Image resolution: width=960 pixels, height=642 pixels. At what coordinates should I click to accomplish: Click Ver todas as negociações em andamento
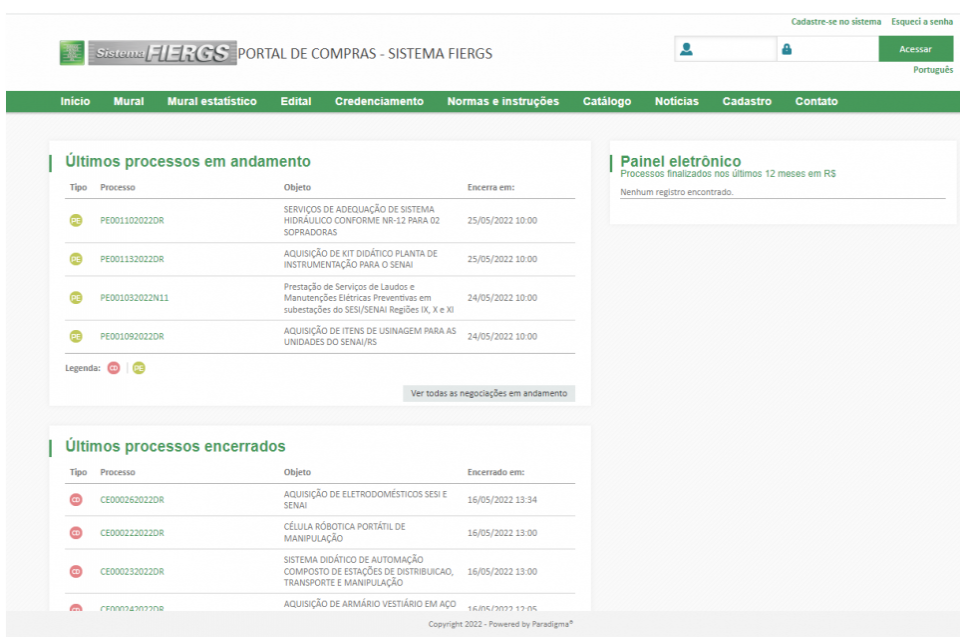click(489, 393)
